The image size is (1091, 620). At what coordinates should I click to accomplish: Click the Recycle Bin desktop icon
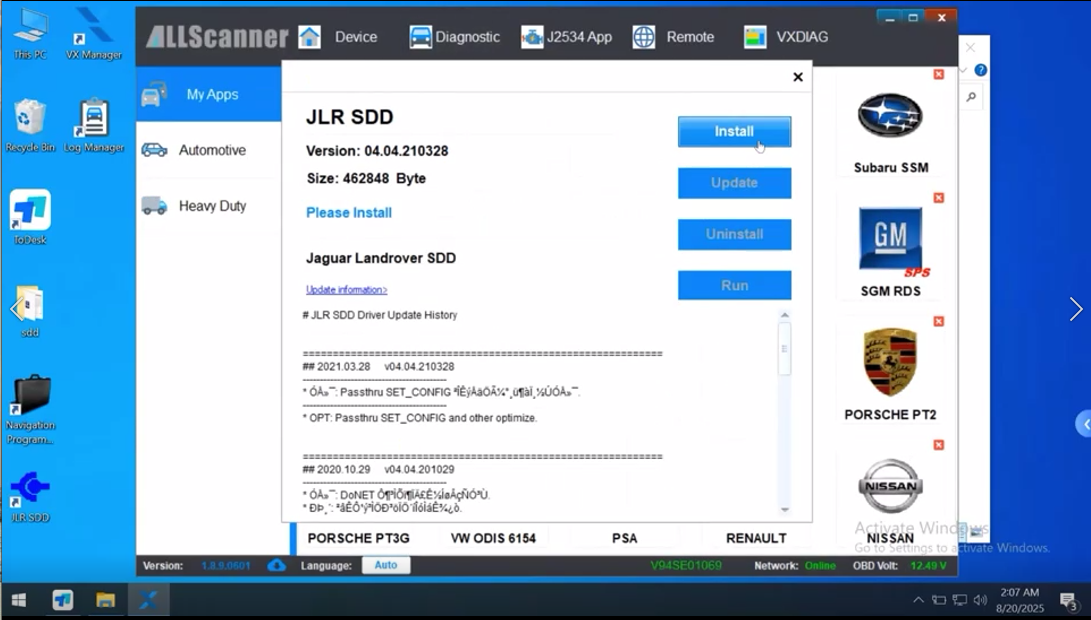30,125
